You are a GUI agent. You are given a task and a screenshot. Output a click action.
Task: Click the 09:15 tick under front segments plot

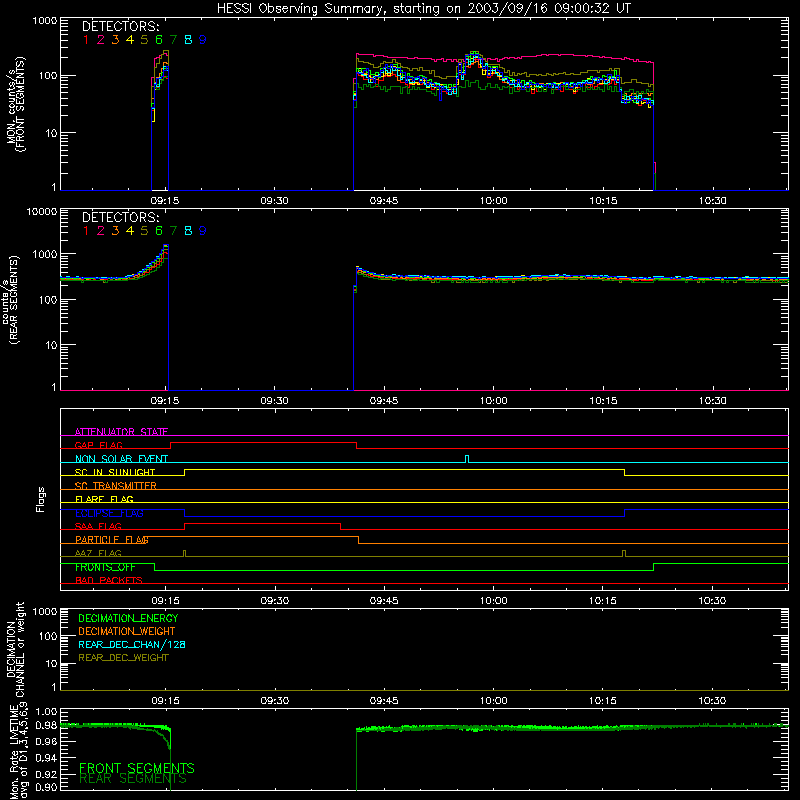165,201
